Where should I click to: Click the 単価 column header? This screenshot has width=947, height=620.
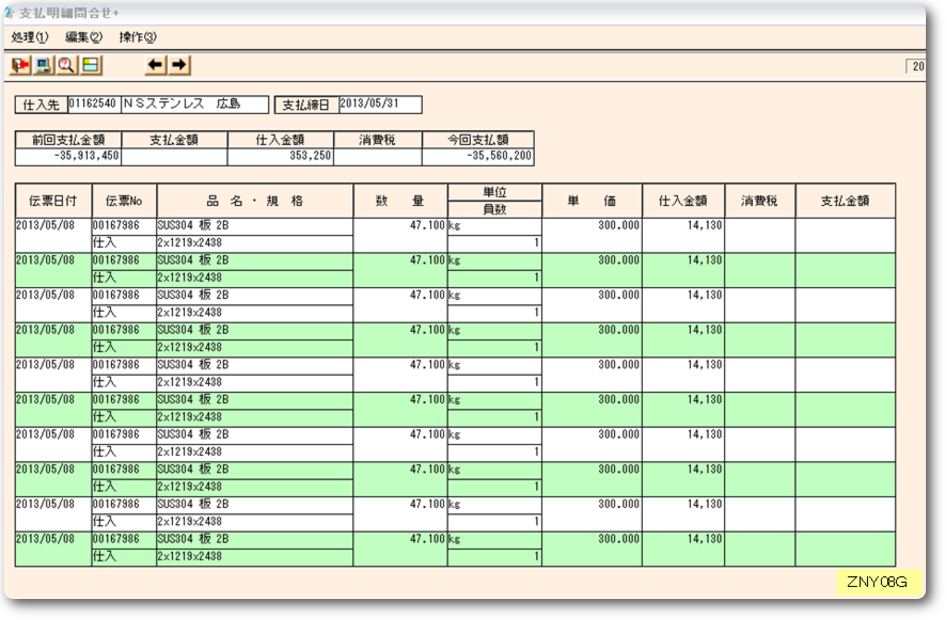point(592,201)
